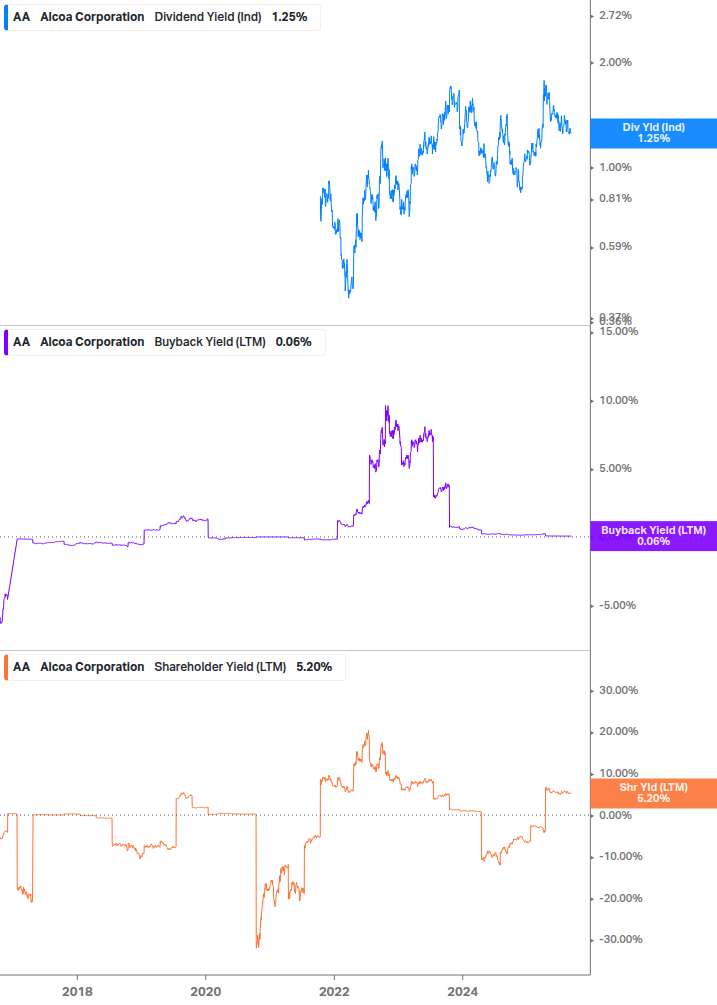Click the 30.00% axis value in shareholder pane
This screenshot has width=717, height=1005.
(618, 691)
